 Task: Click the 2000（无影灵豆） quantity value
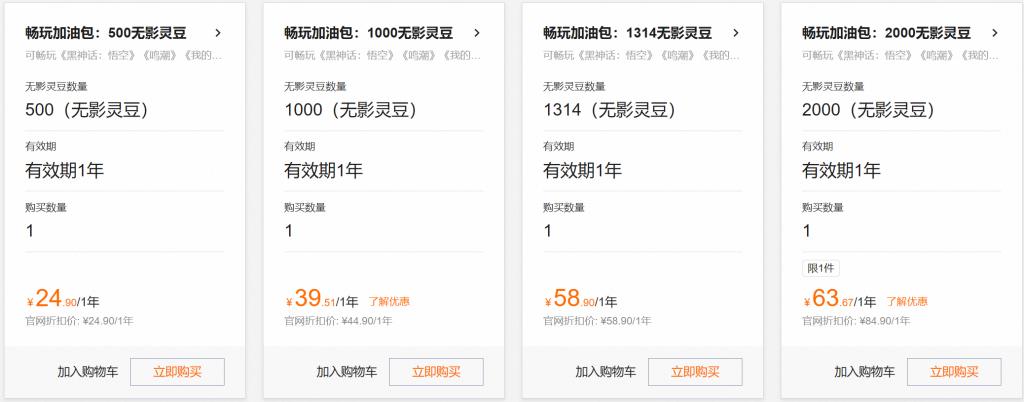click(x=869, y=110)
